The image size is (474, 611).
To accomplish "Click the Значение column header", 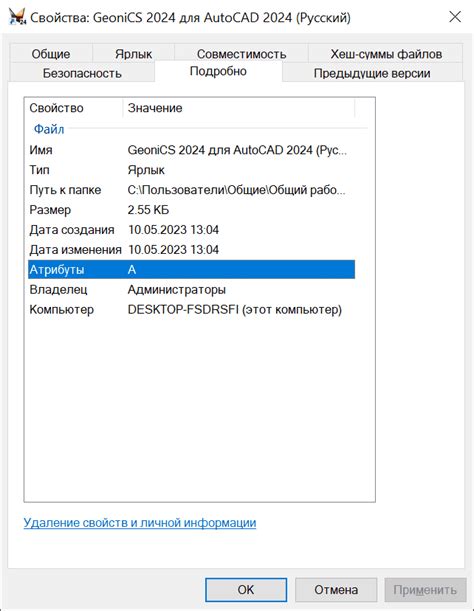I will coord(239,108).
